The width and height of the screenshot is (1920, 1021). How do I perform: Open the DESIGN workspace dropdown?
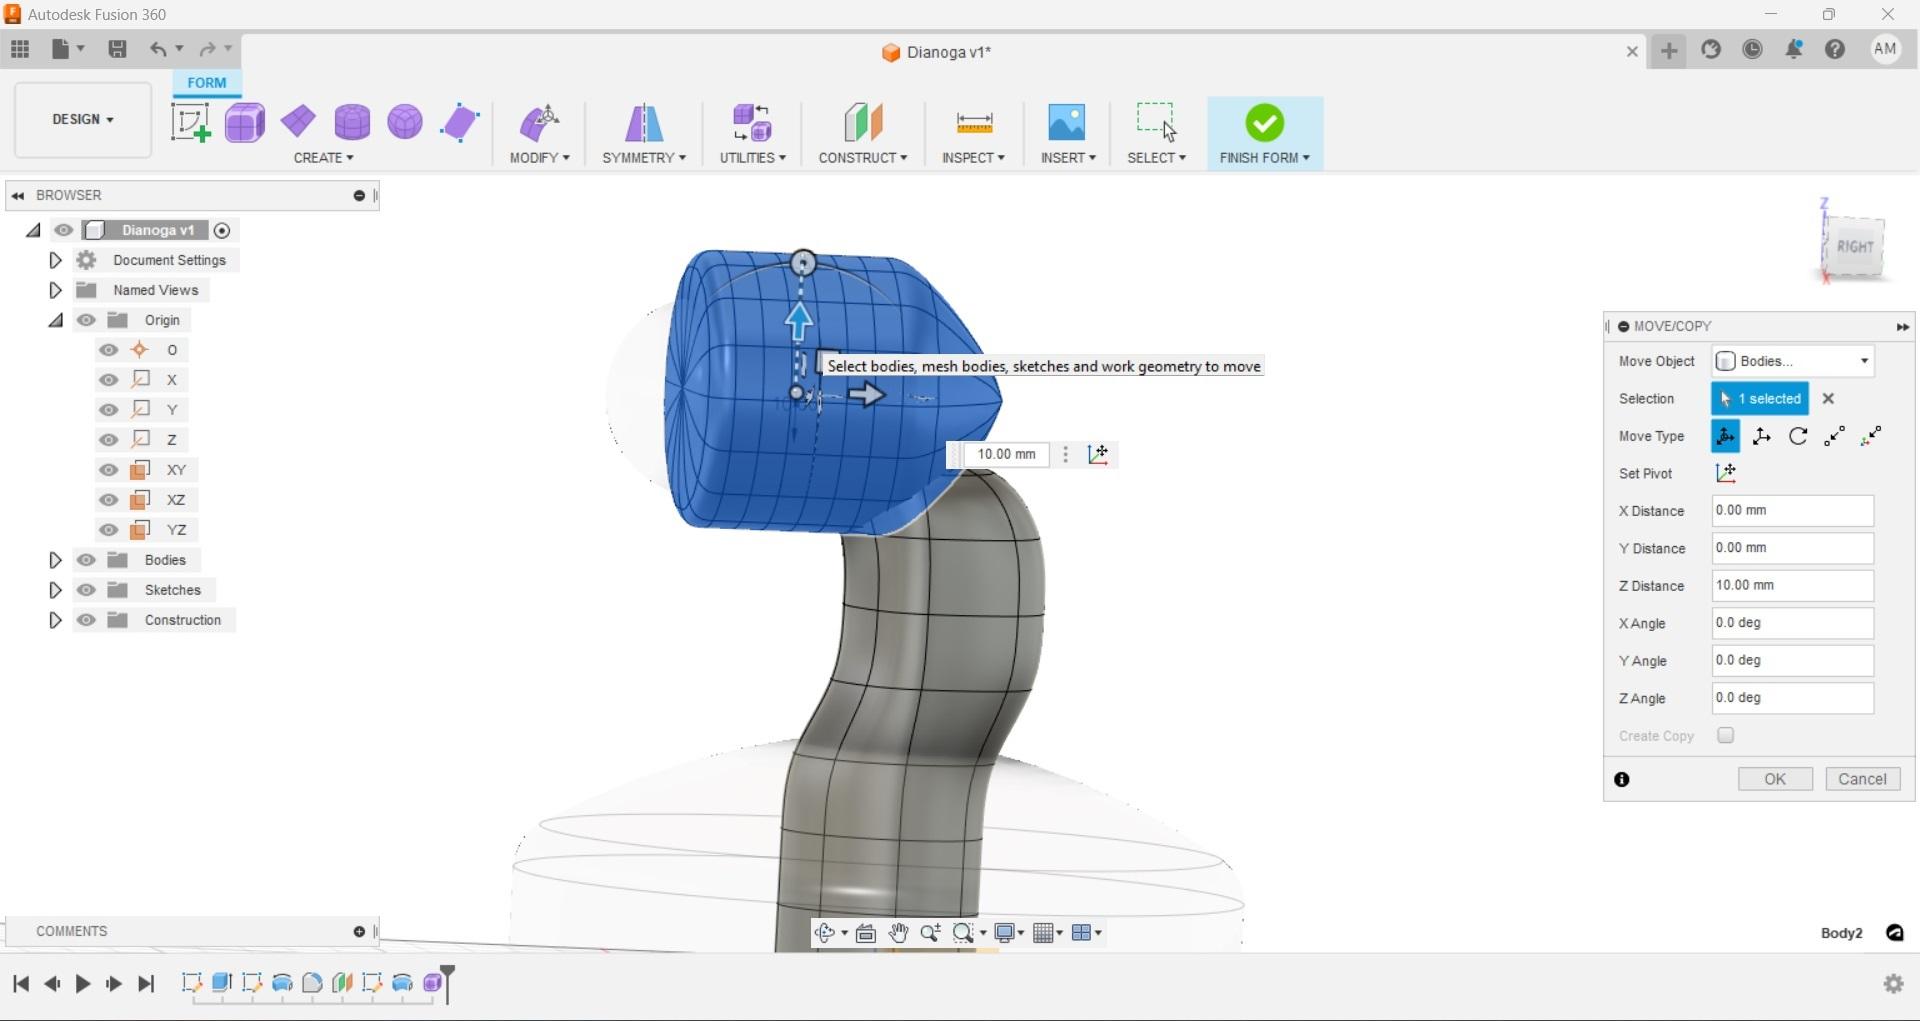[x=83, y=119]
